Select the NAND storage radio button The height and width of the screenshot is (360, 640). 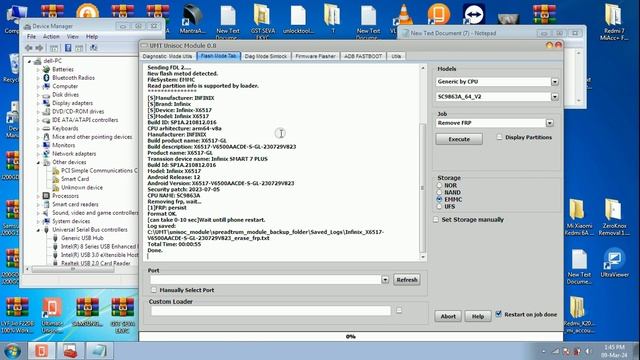tap(439, 192)
